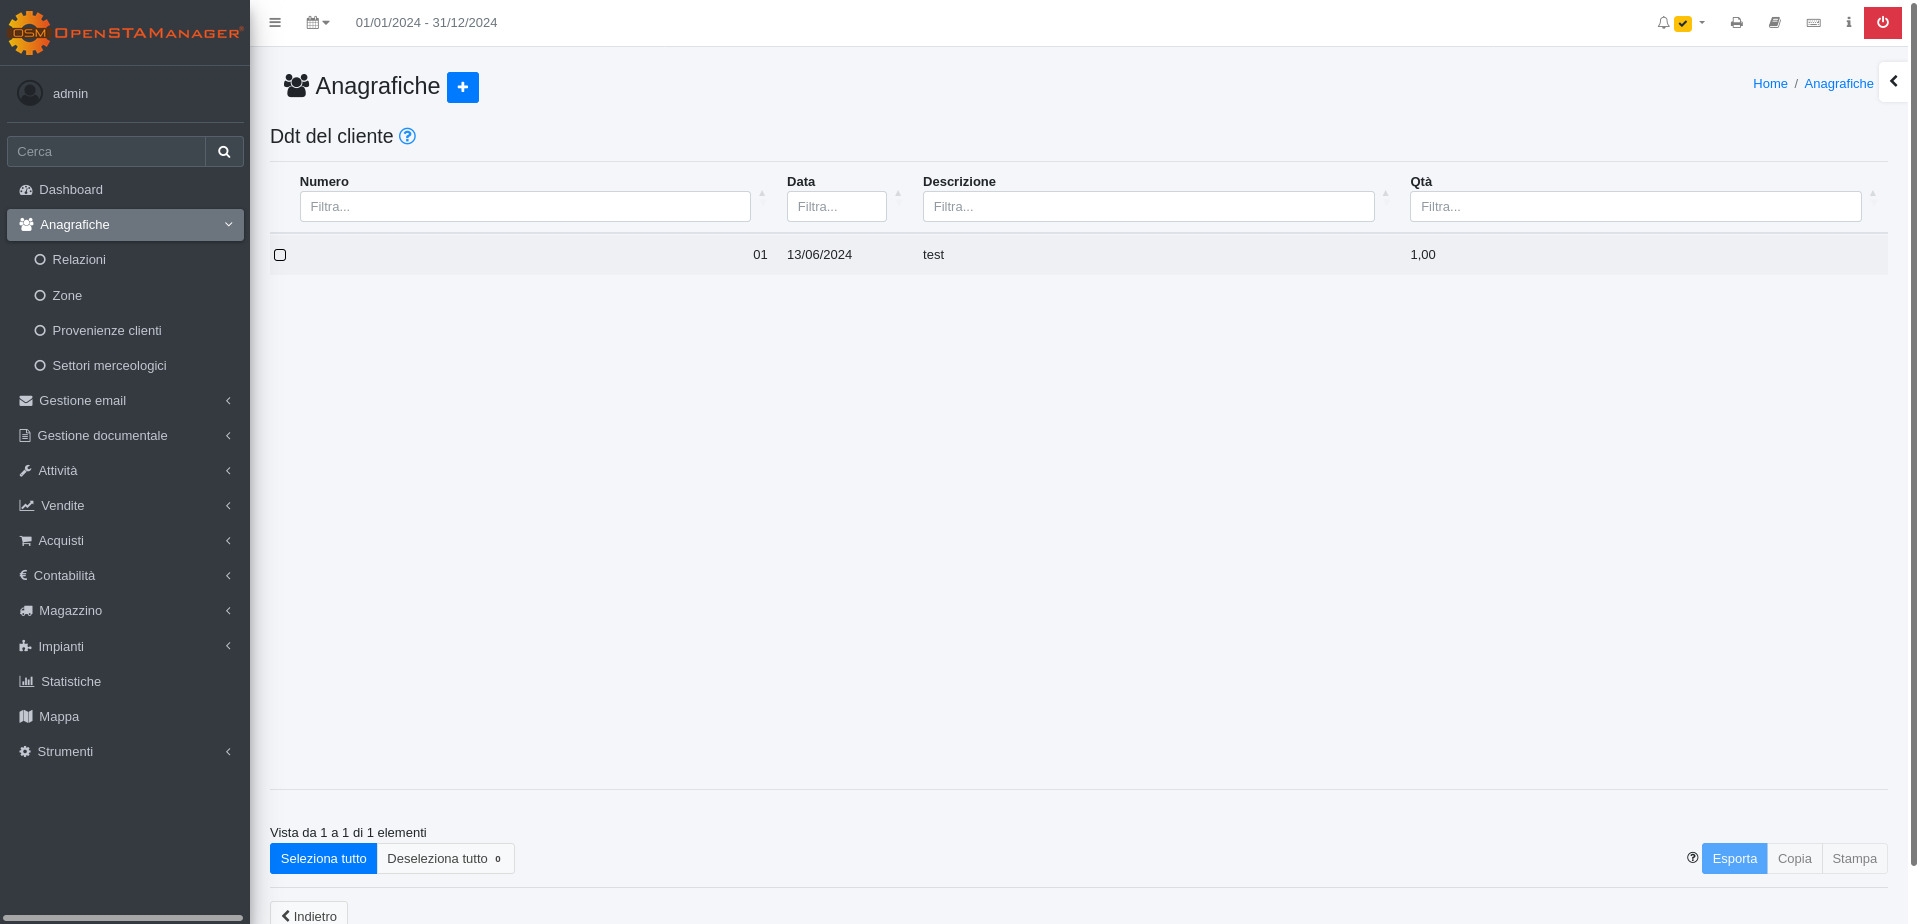Click the Esporta button
This screenshot has width=1920, height=924.
1734,859
